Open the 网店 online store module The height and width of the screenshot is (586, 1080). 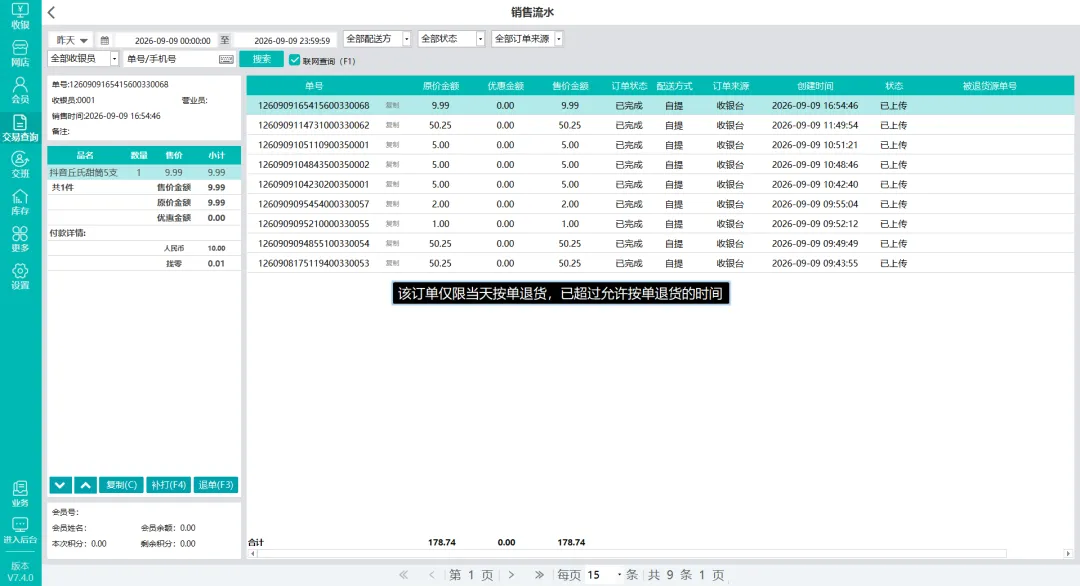pyautogui.click(x=20, y=53)
